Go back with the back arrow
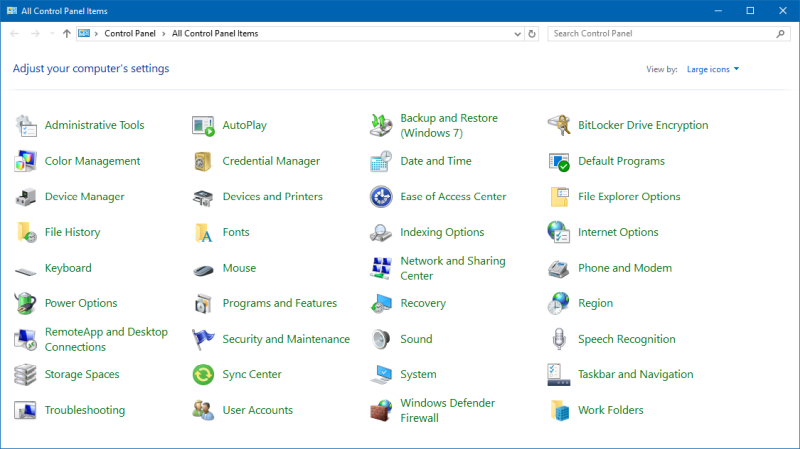This screenshot has width=800, height=449. [x=14, y=34]
